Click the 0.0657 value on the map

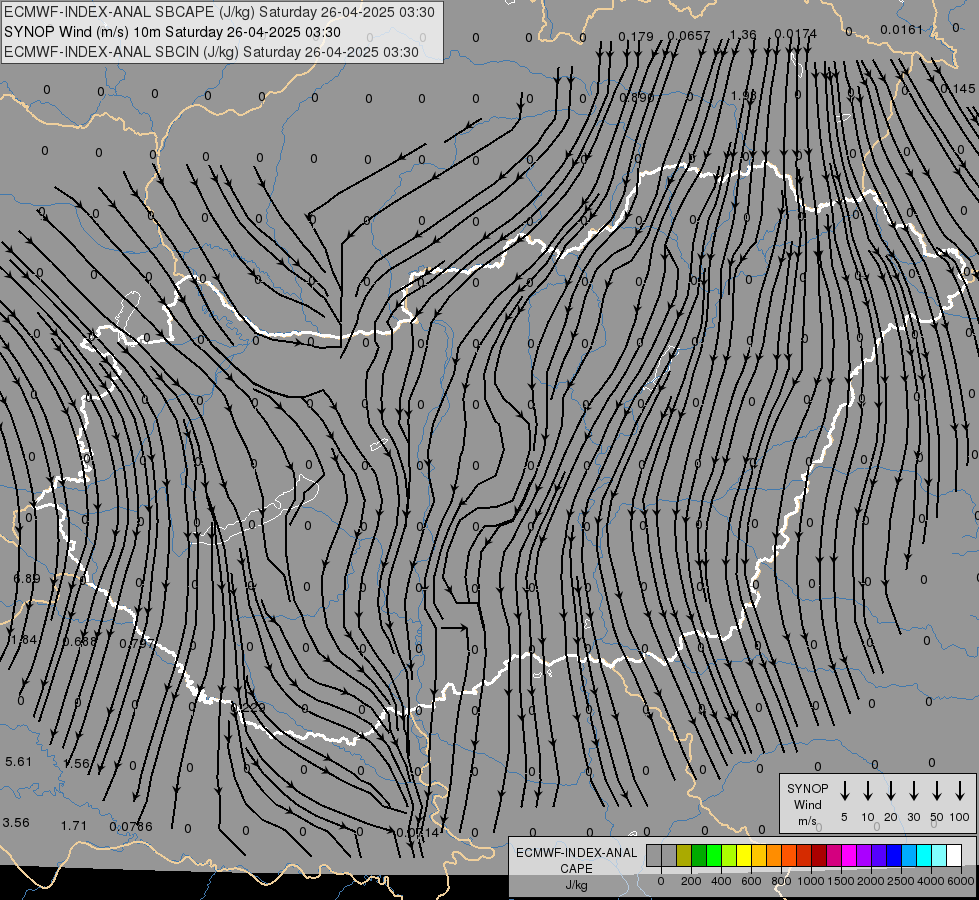click(689, 36)
